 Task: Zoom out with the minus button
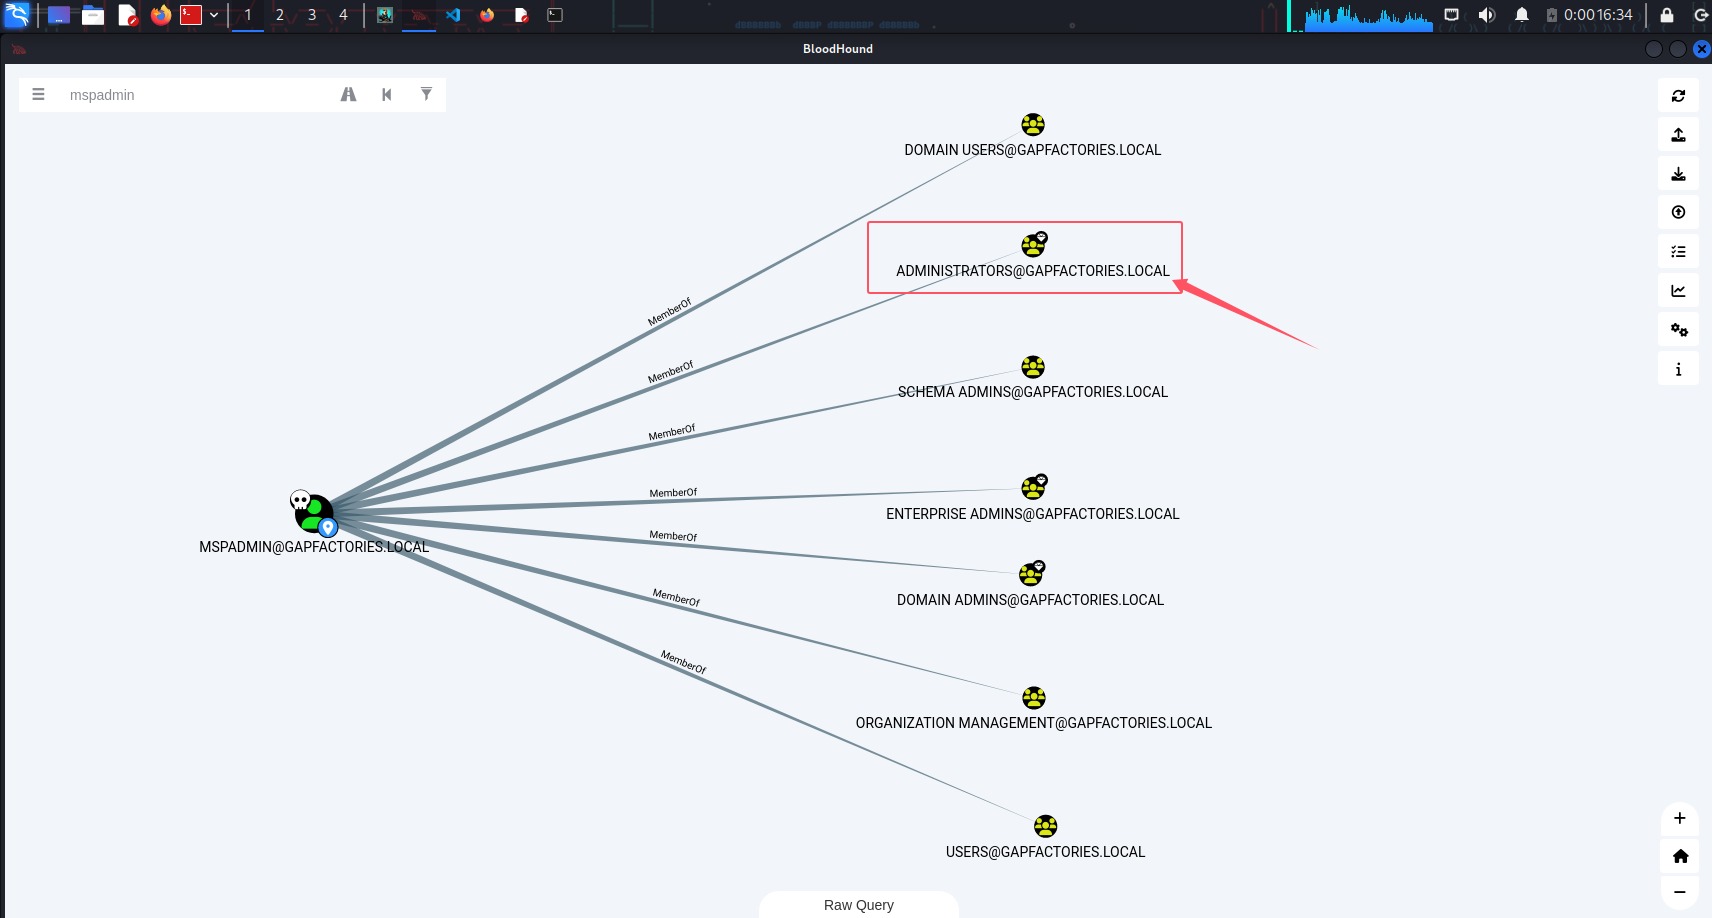(1680, 892)
